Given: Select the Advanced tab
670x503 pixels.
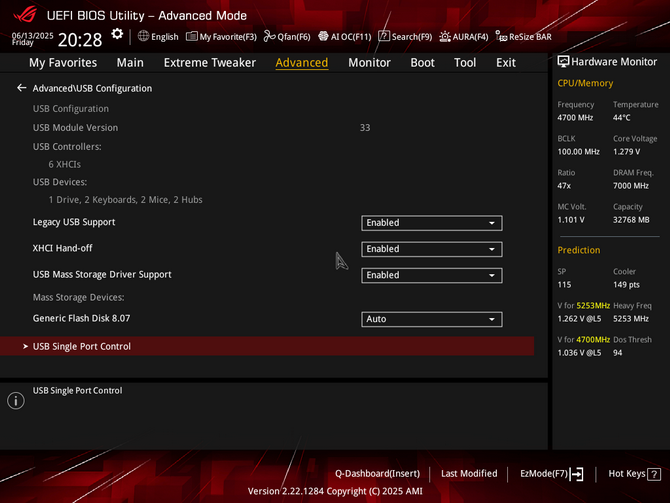Looking at the screenshot, I should (302, 63).
